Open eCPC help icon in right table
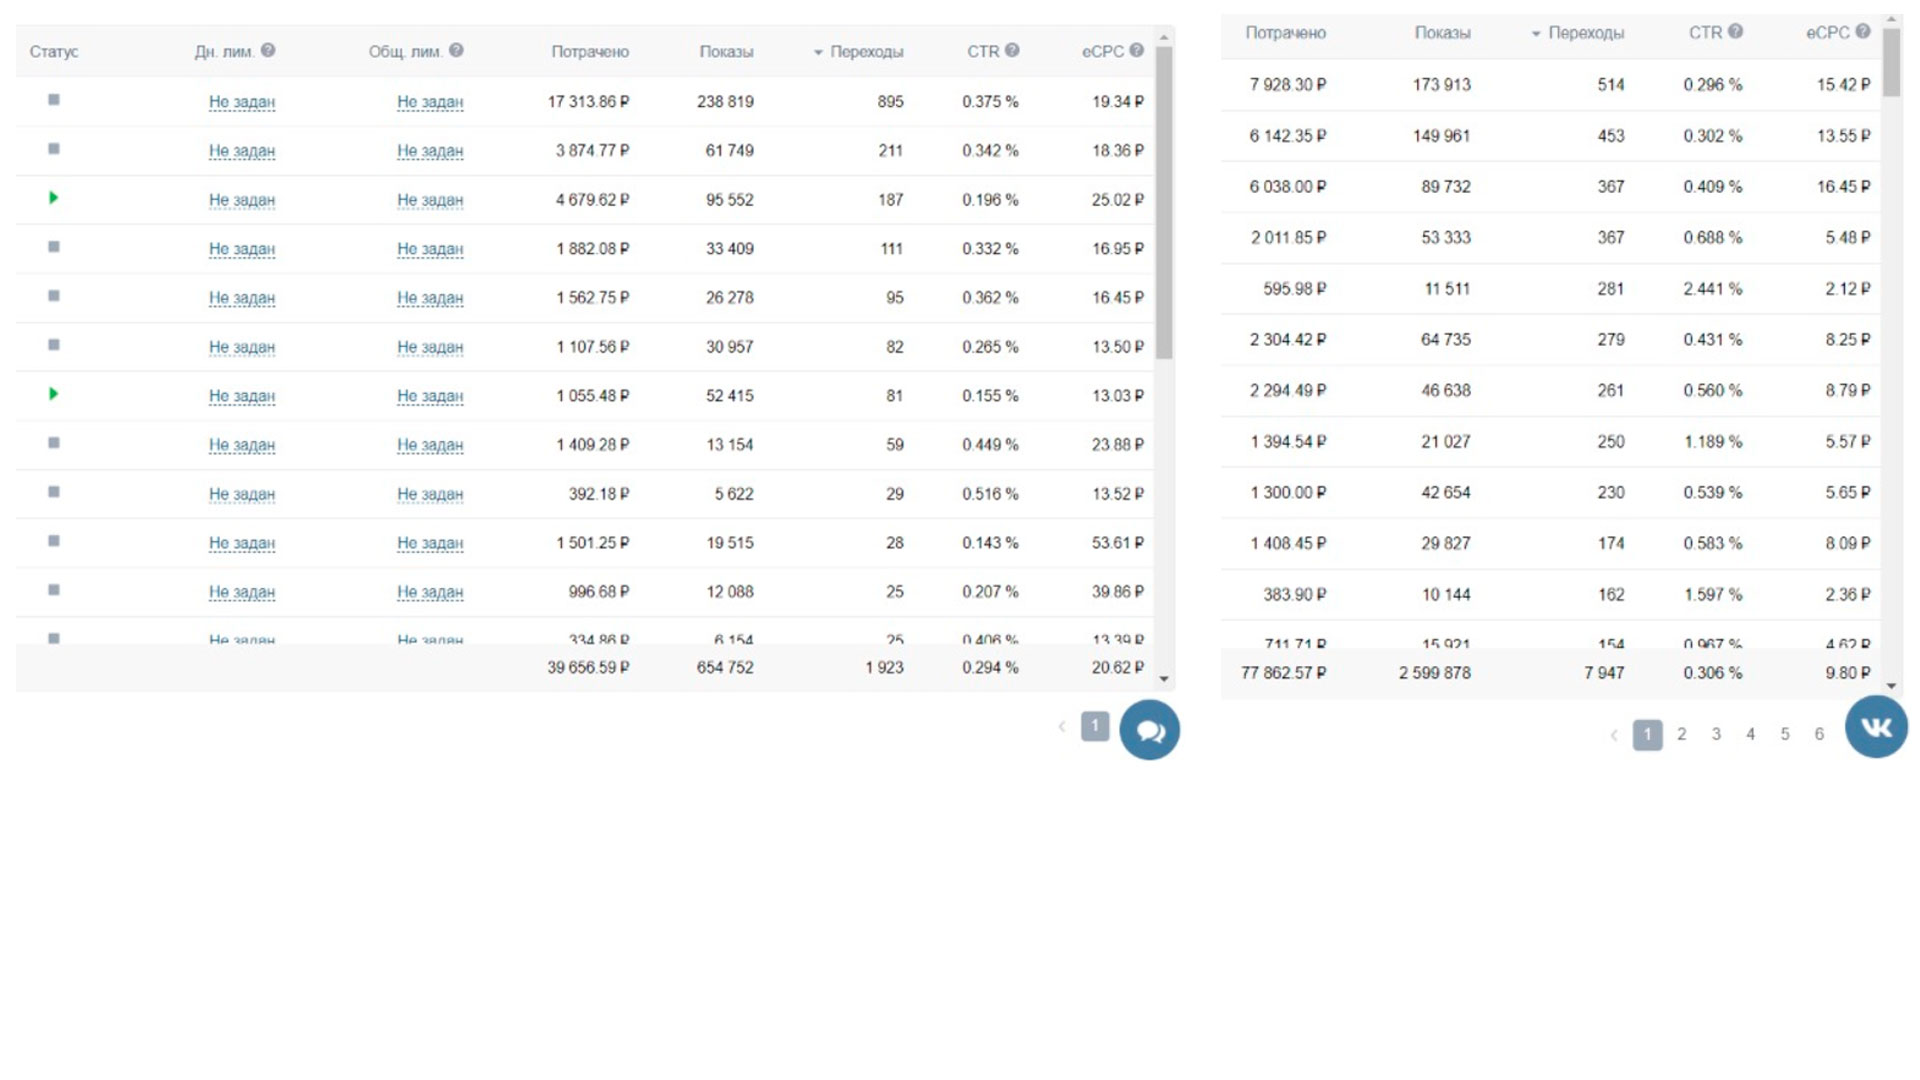Image resolution: width=1920 pixels, height=1080 pixels. [x=1862, y=32]
